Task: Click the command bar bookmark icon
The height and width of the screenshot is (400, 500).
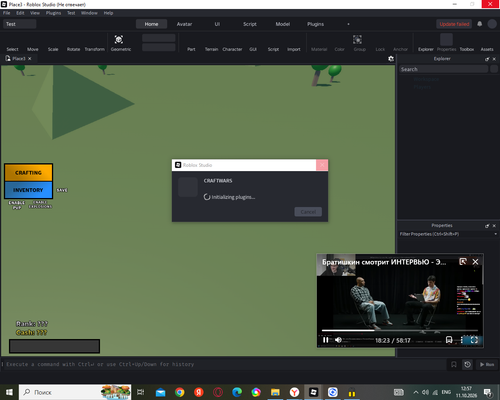Action: (454, 364)
